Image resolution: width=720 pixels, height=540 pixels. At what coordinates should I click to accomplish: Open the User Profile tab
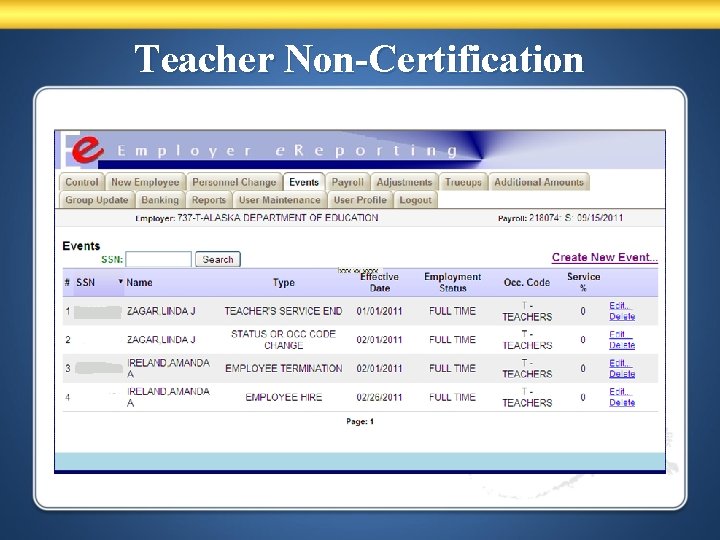[x=360, y=200]
